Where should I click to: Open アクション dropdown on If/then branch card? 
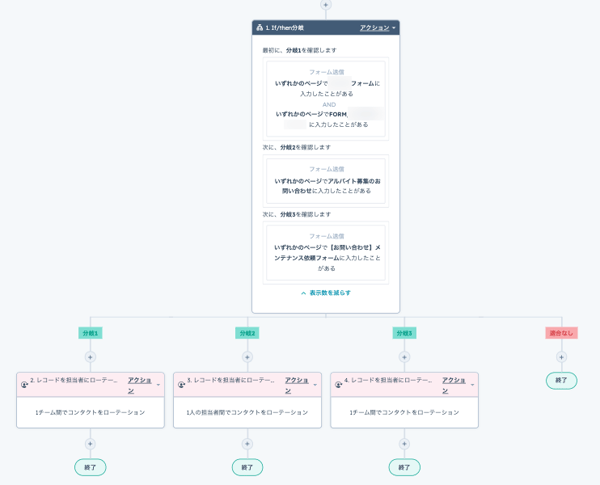pos(377,28)
